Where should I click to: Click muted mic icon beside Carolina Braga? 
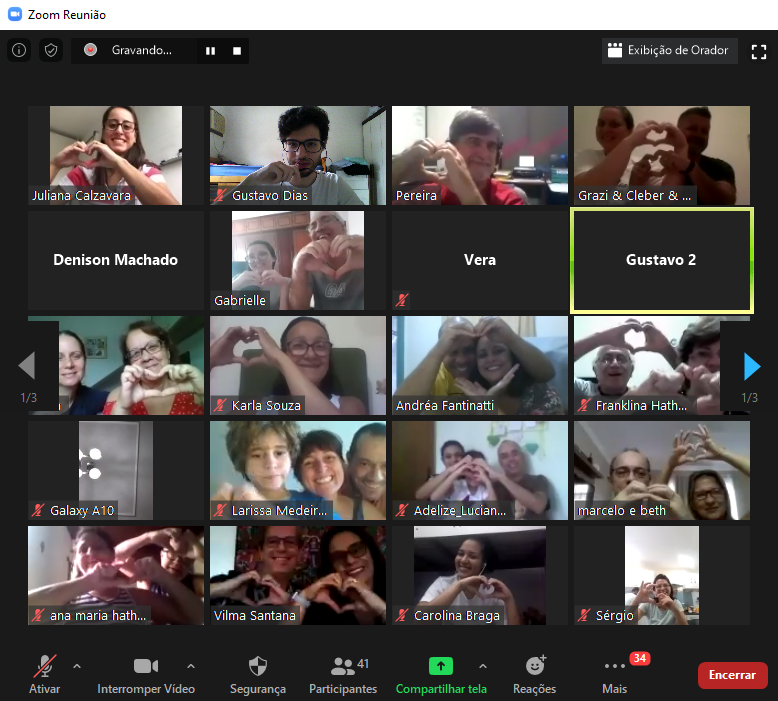click(402, 615)
